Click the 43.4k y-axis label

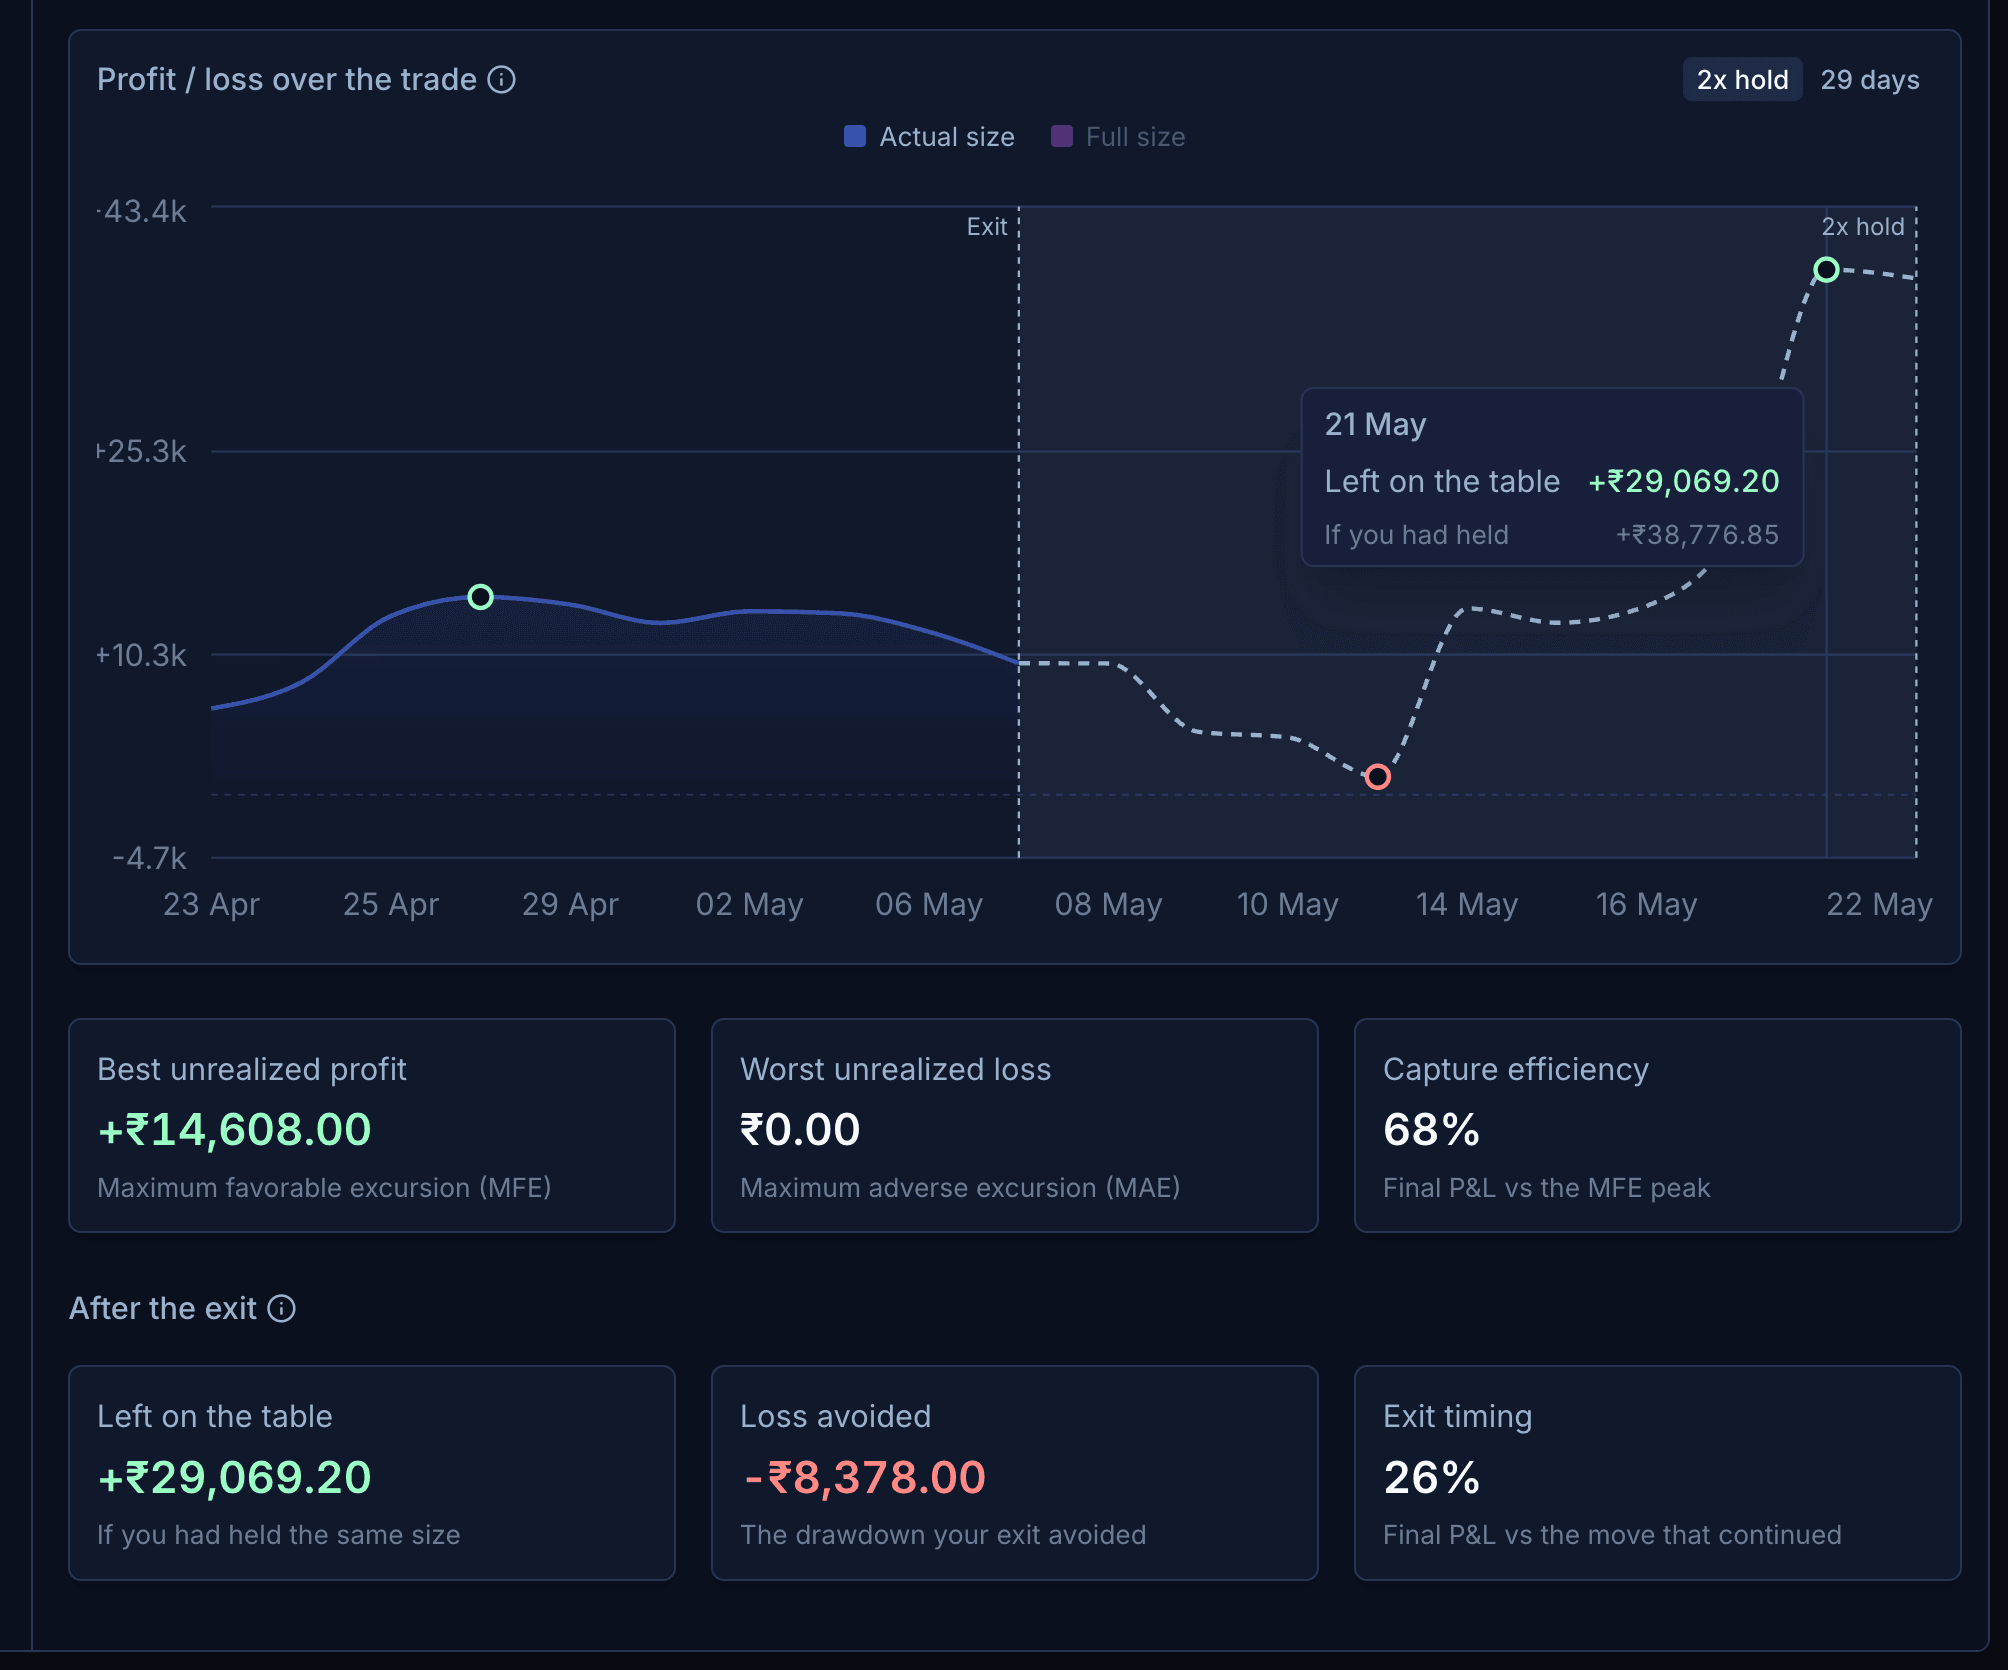pos(142,211)
